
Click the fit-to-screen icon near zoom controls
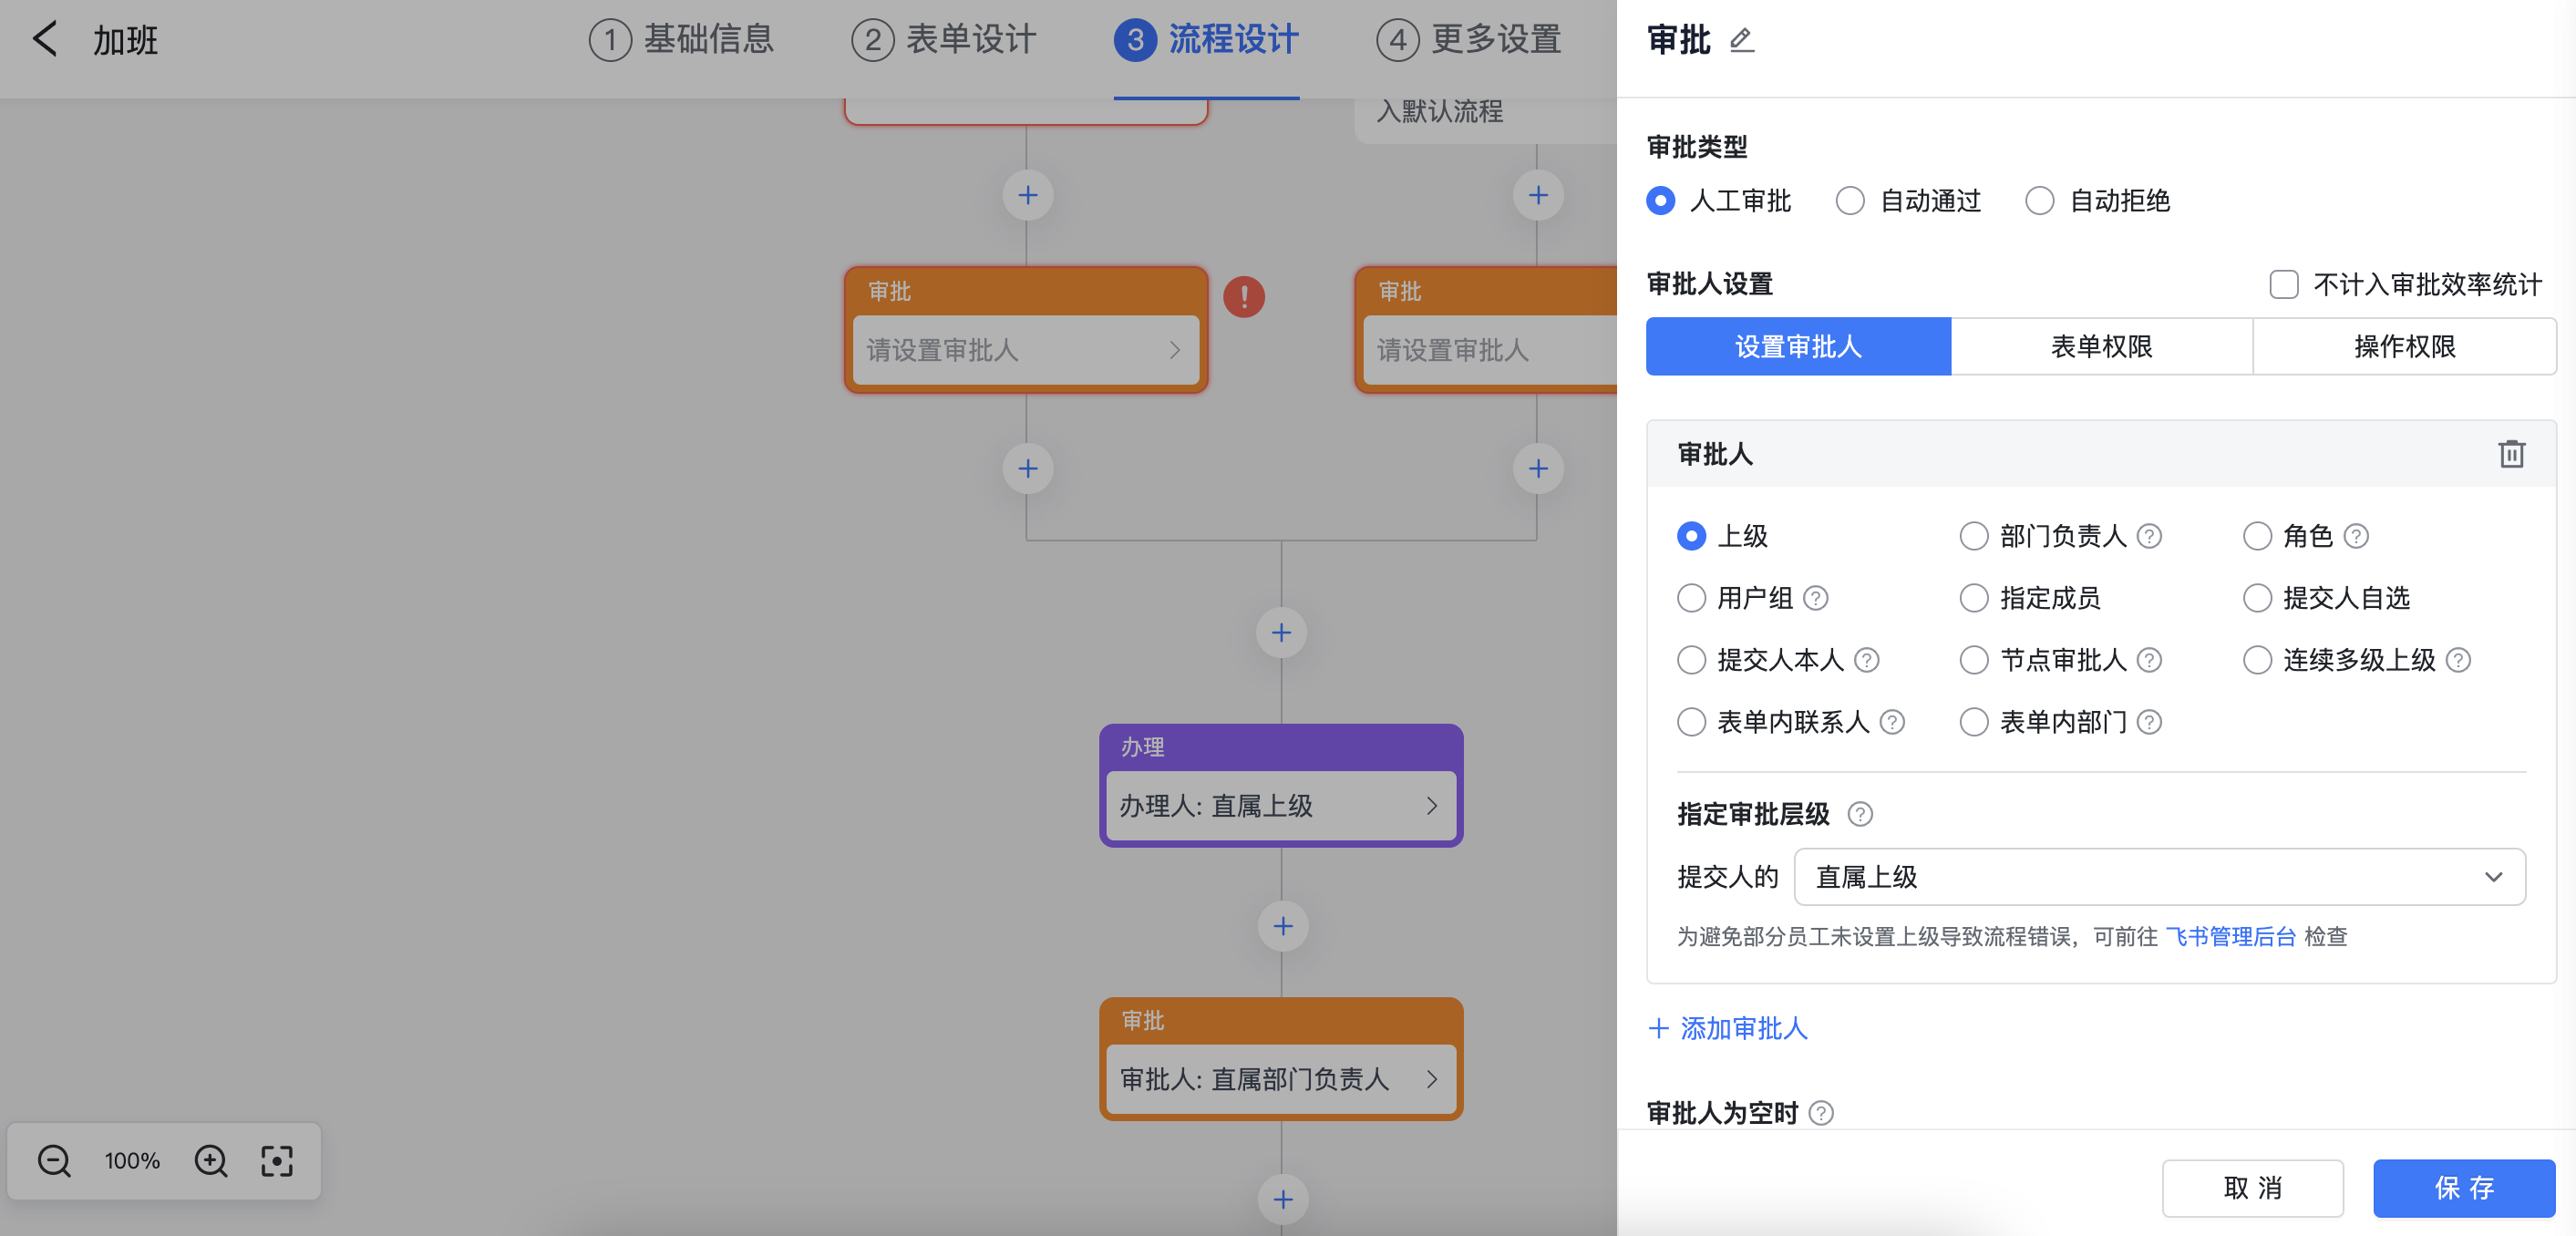point(276,1161)
